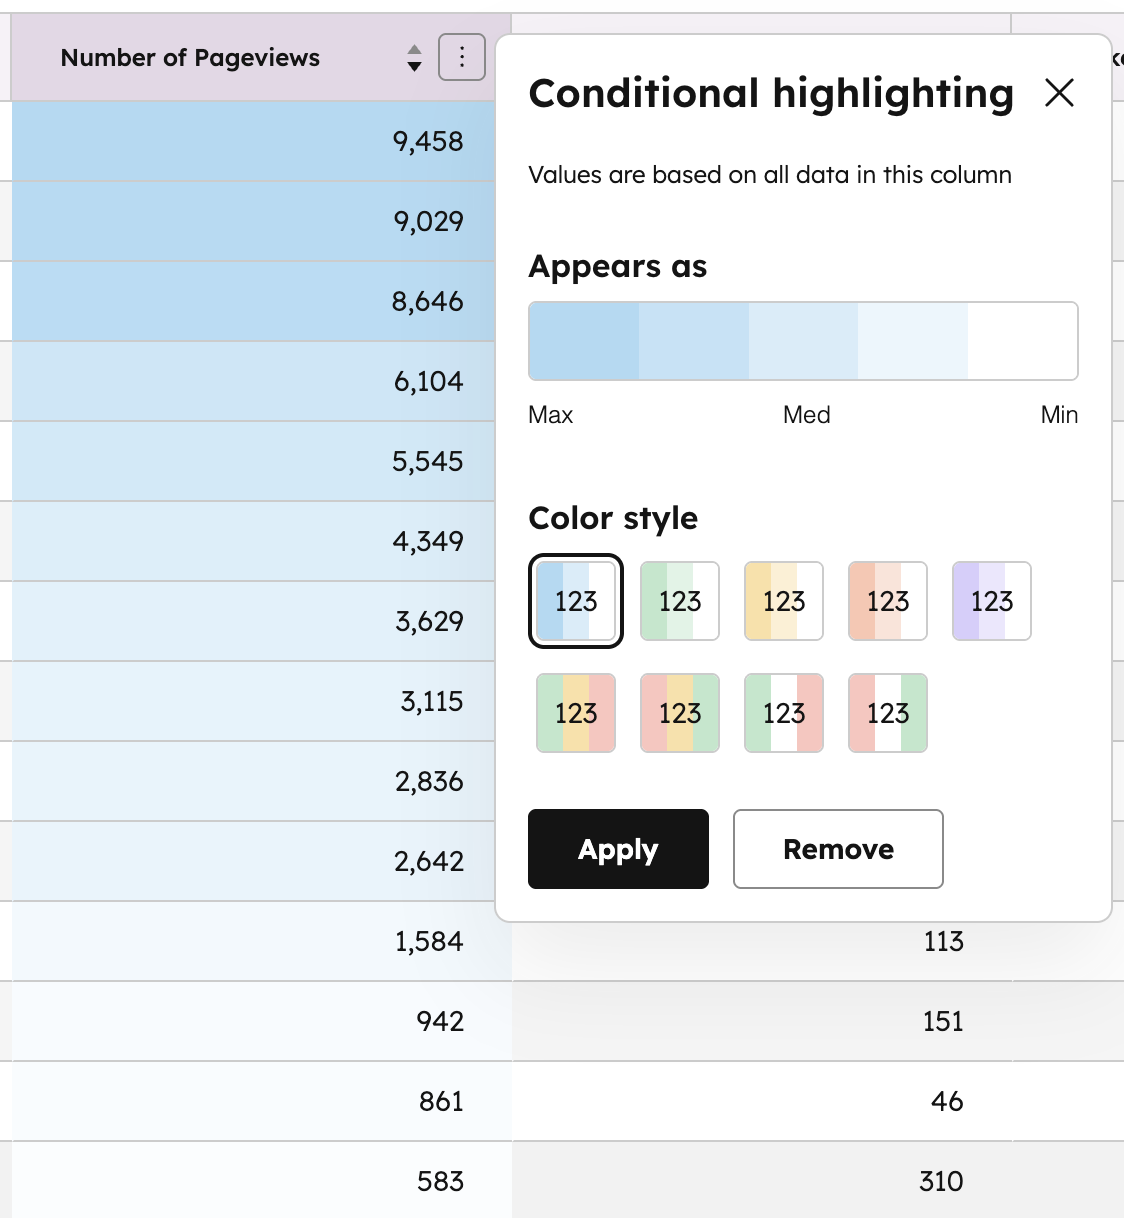
Task: Select the red-white-green color style
Action: point(888,713)
